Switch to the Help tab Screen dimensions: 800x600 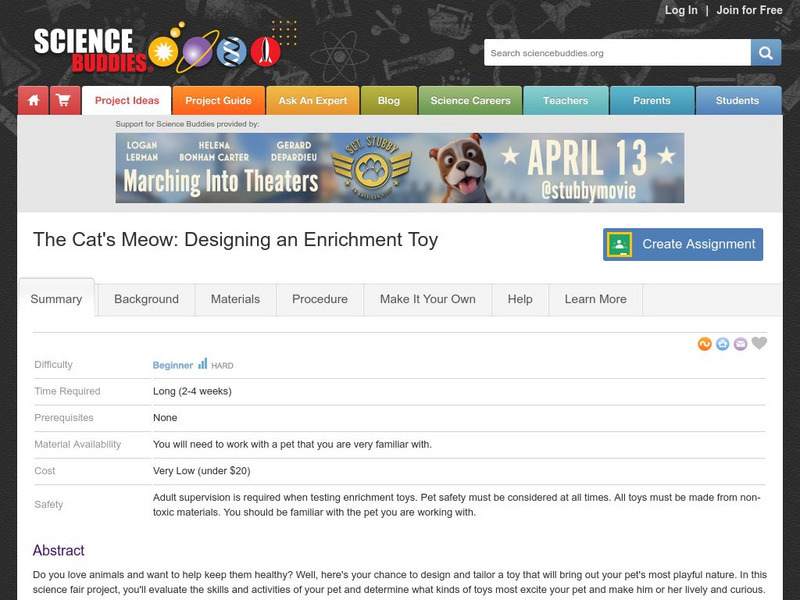(x=520, y=299)
